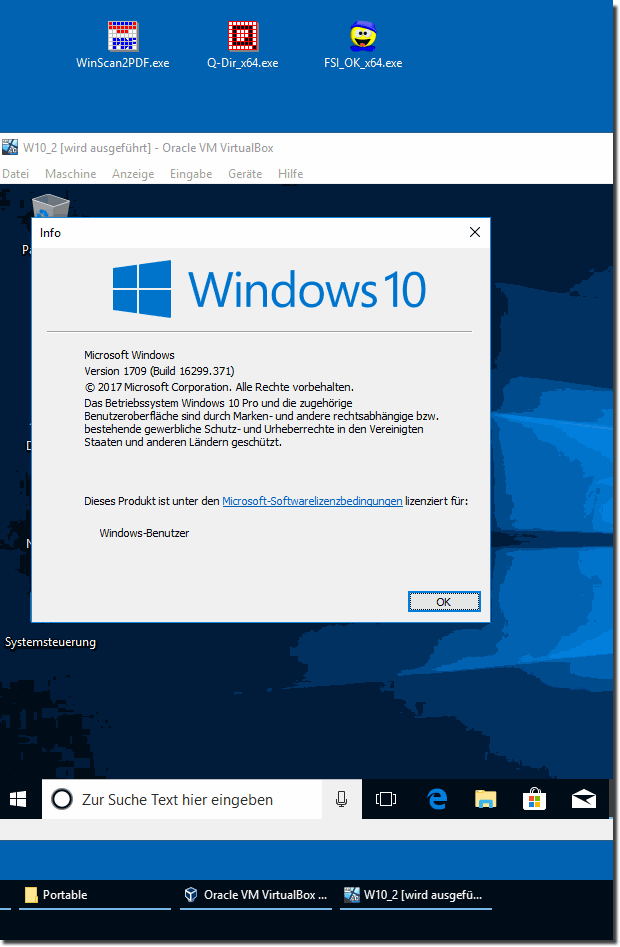Close the Info dialog
Image resolution: width=620 pixels, height=947 pixels.
475,233
